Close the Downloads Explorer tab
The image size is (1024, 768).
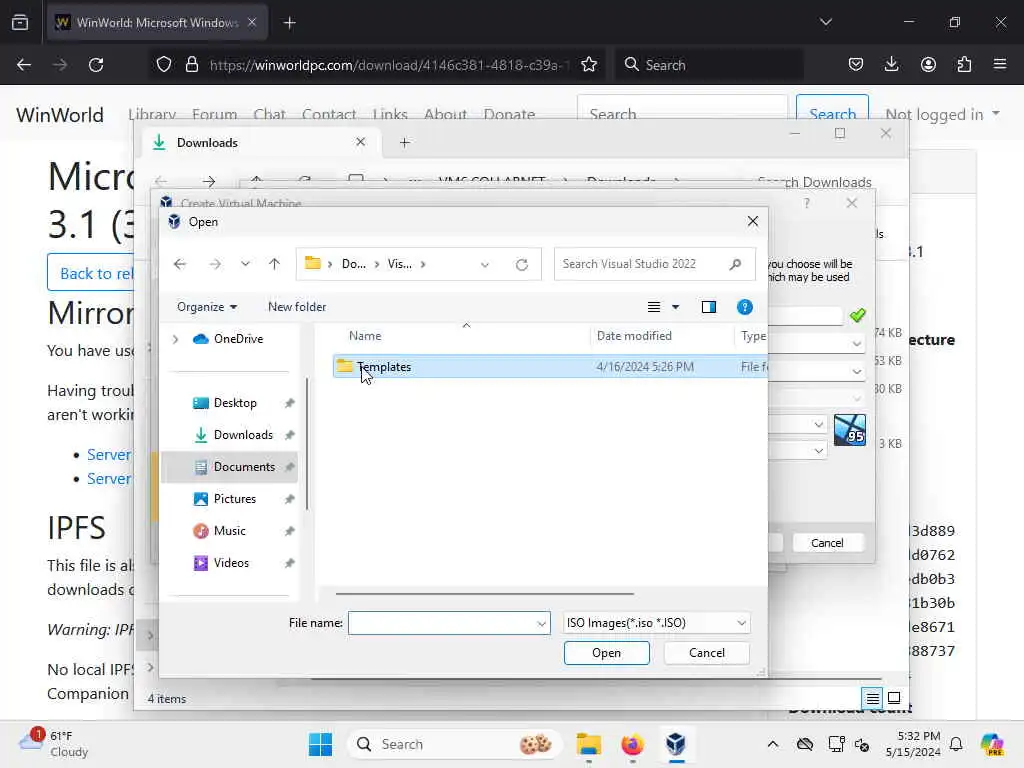360,142
